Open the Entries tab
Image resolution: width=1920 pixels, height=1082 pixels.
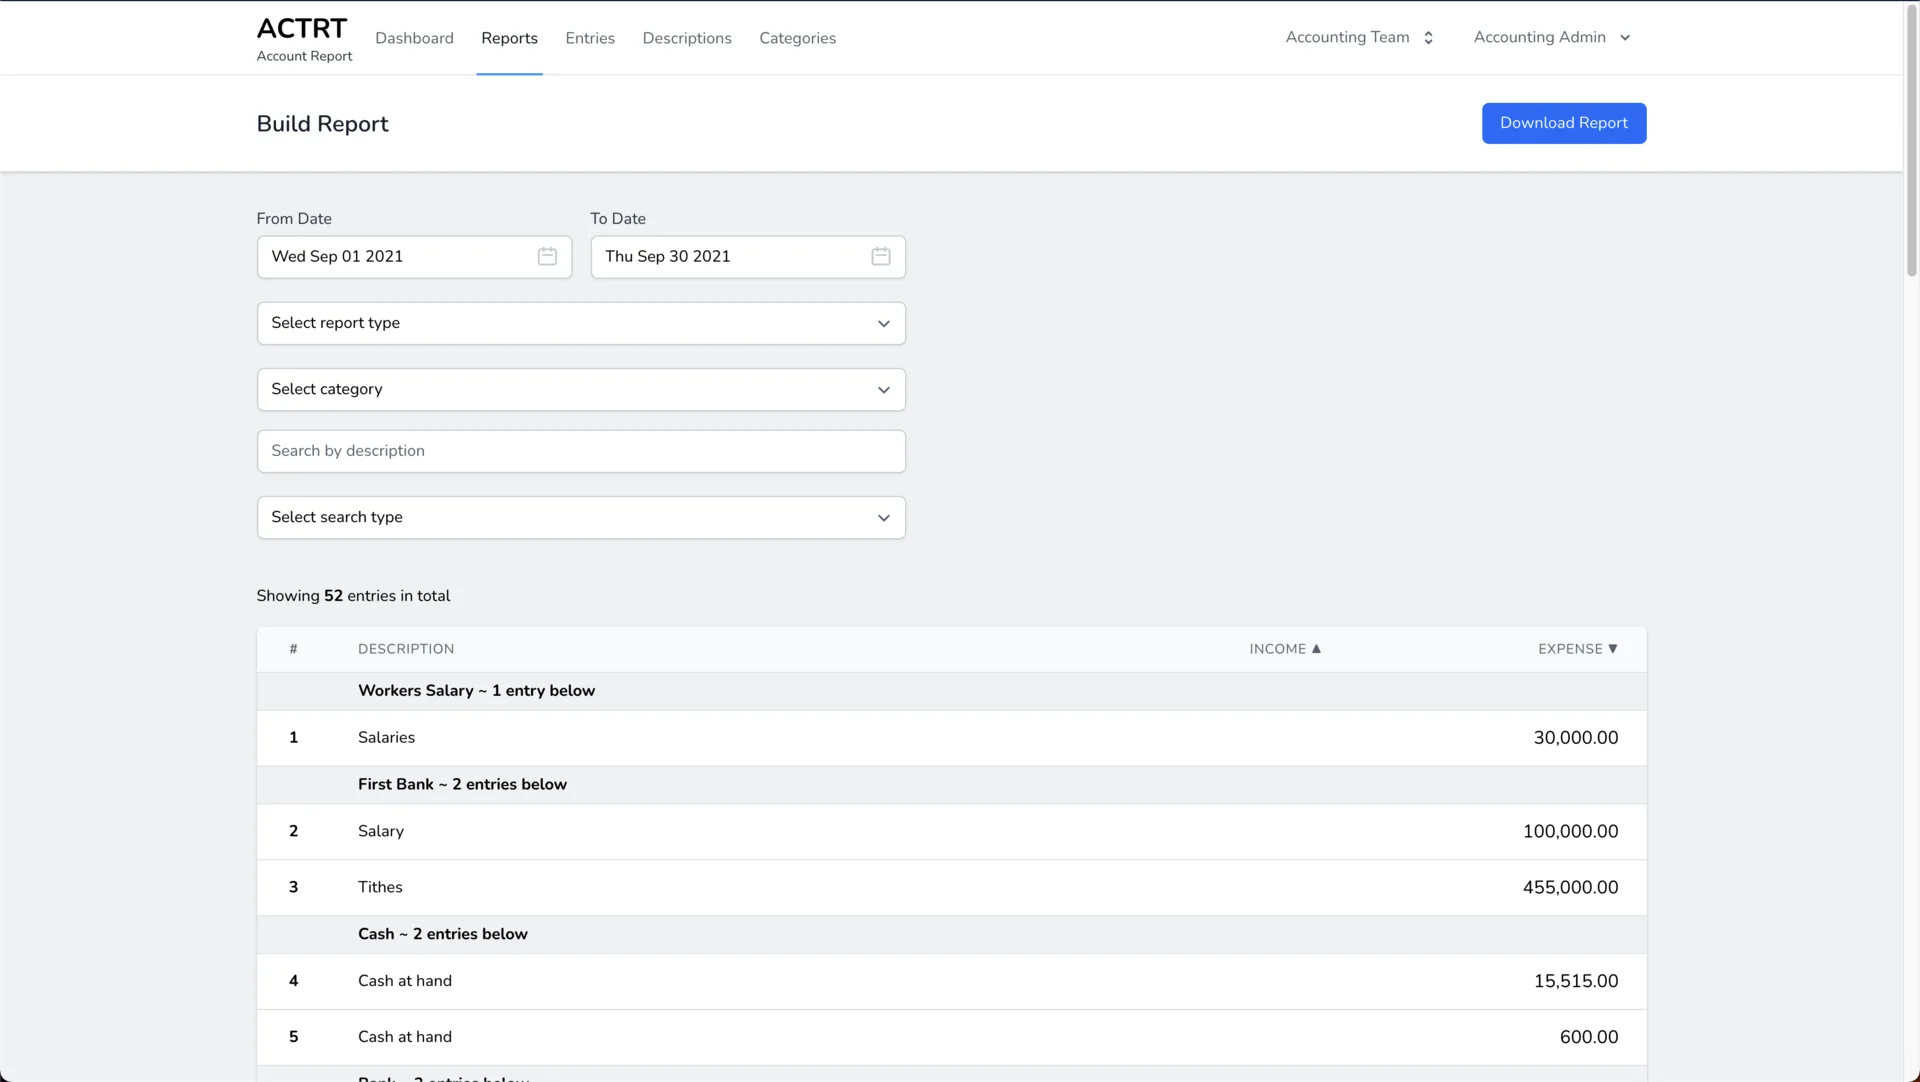(x=590, y=38)
